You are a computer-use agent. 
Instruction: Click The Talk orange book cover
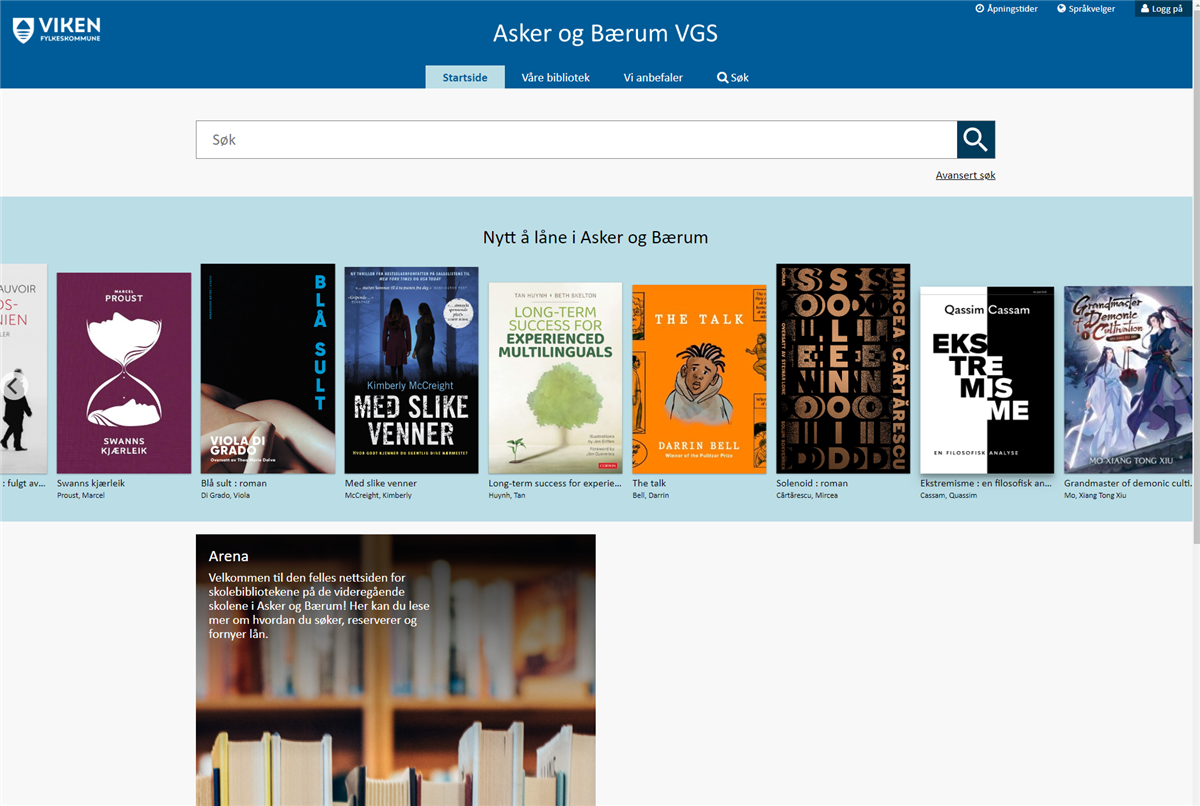tap(699, 378)
